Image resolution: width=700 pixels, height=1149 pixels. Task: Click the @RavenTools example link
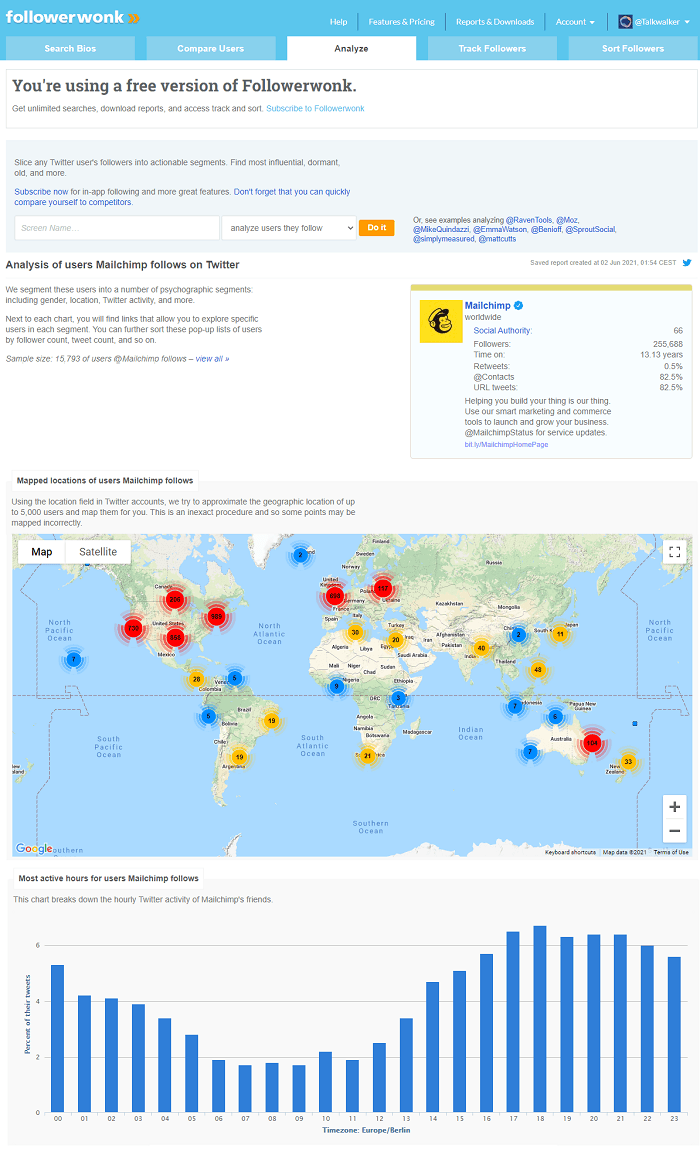528,220
